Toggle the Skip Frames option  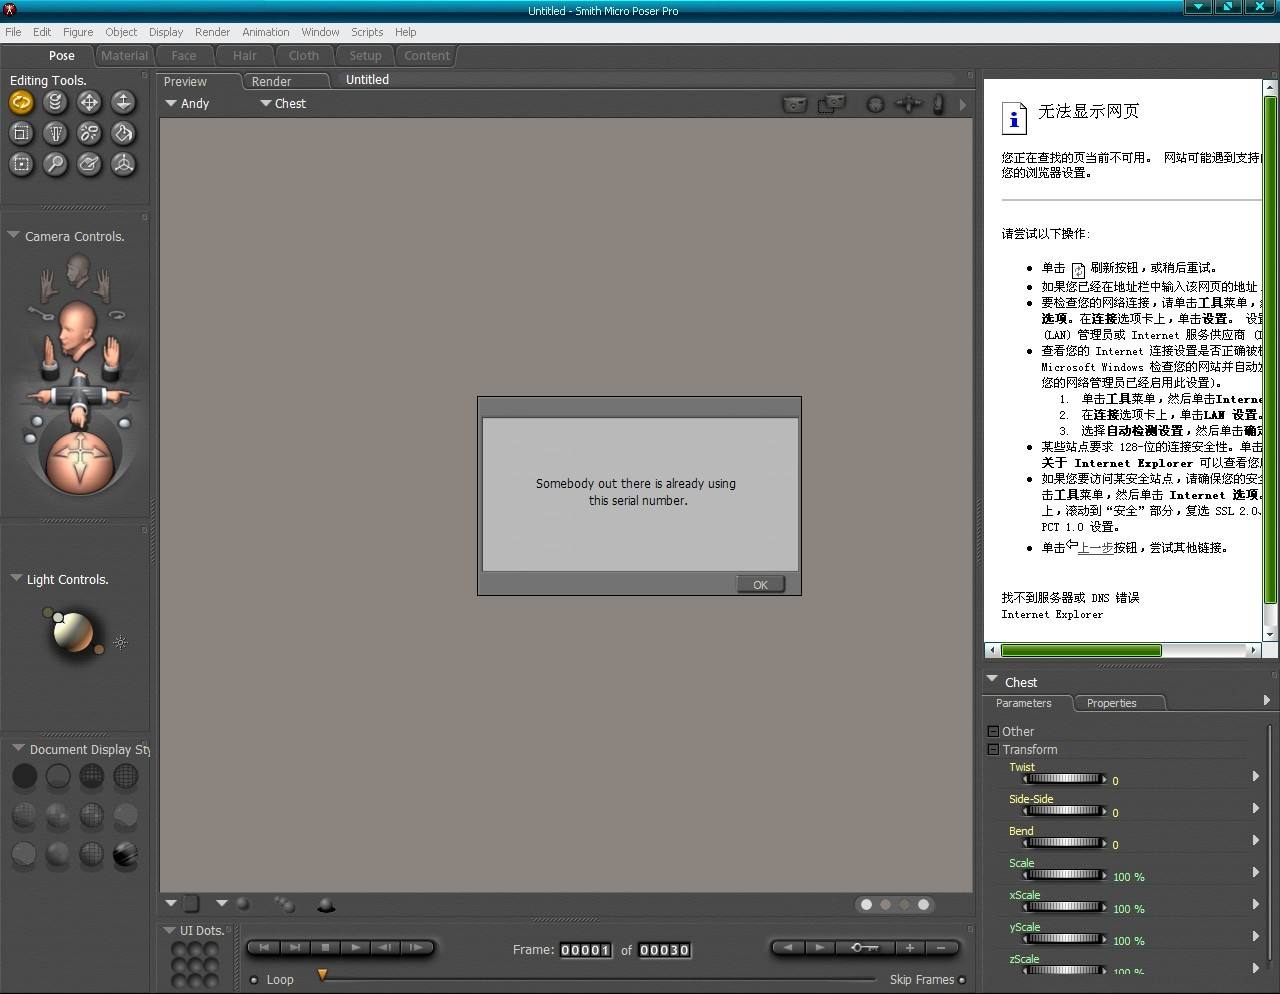962,980
